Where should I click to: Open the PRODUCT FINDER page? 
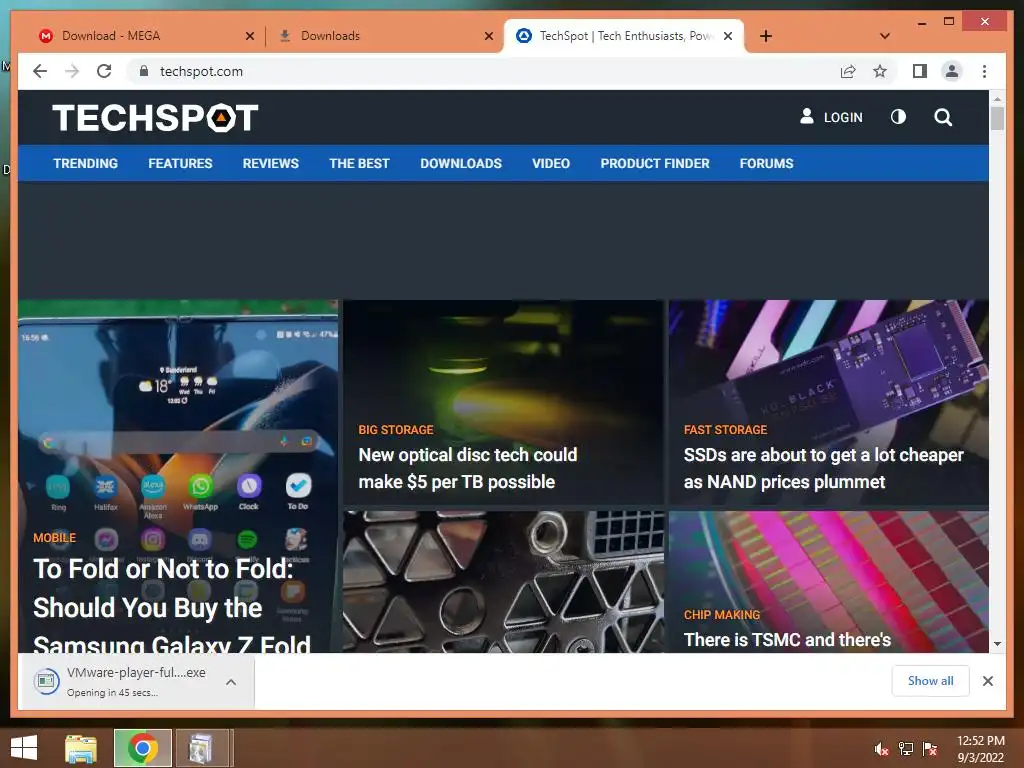655,163
